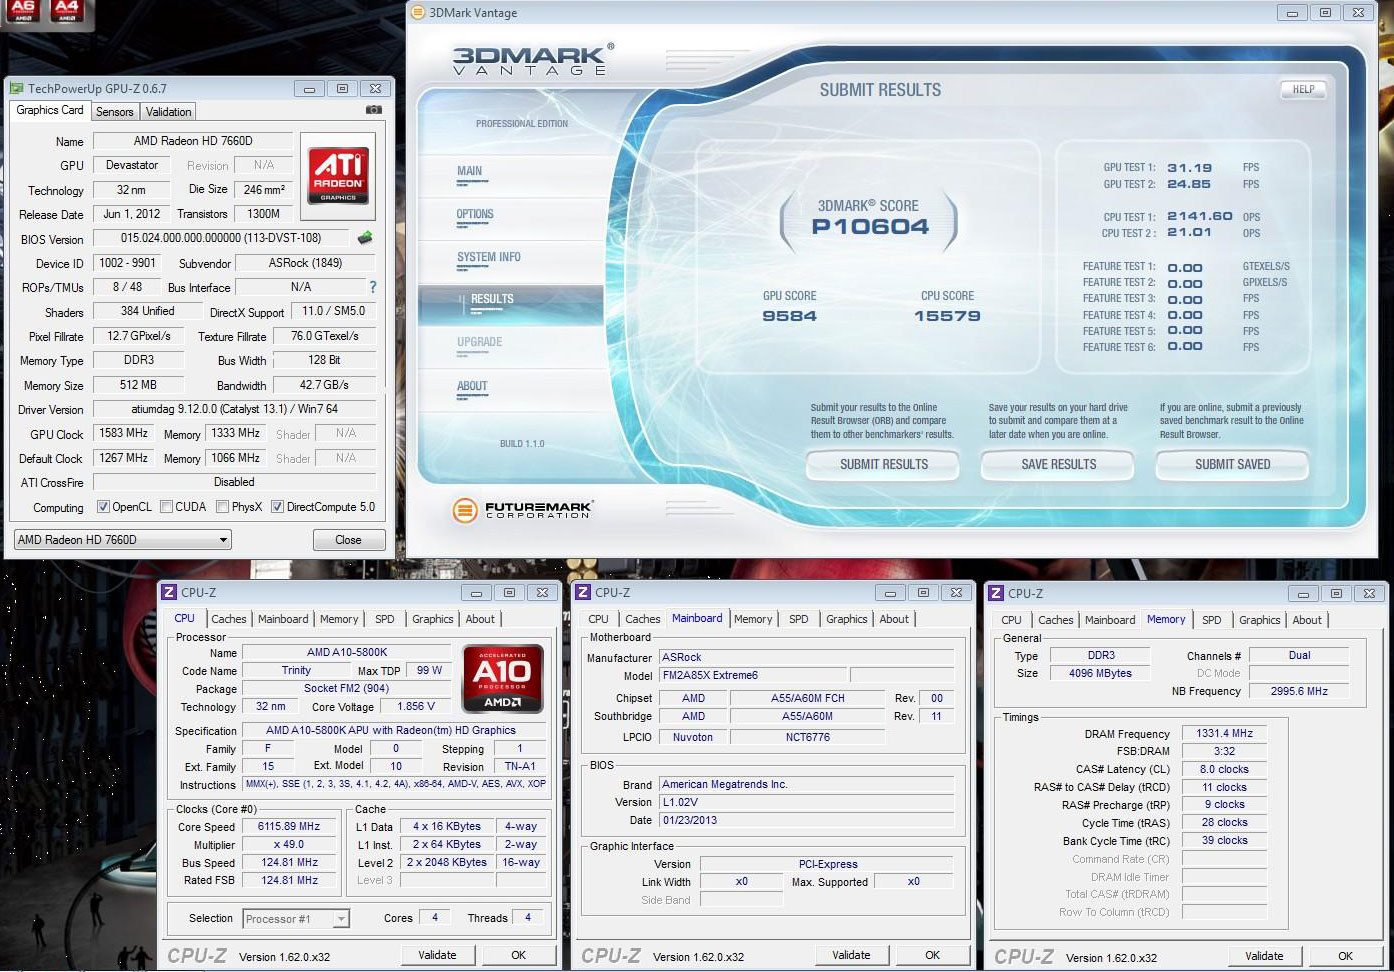The height and width of the screenshot is (972, 1394).
Task: Click the TechPowerUp GPU-Z title bar icon
Action: click(x=16, y=88)
